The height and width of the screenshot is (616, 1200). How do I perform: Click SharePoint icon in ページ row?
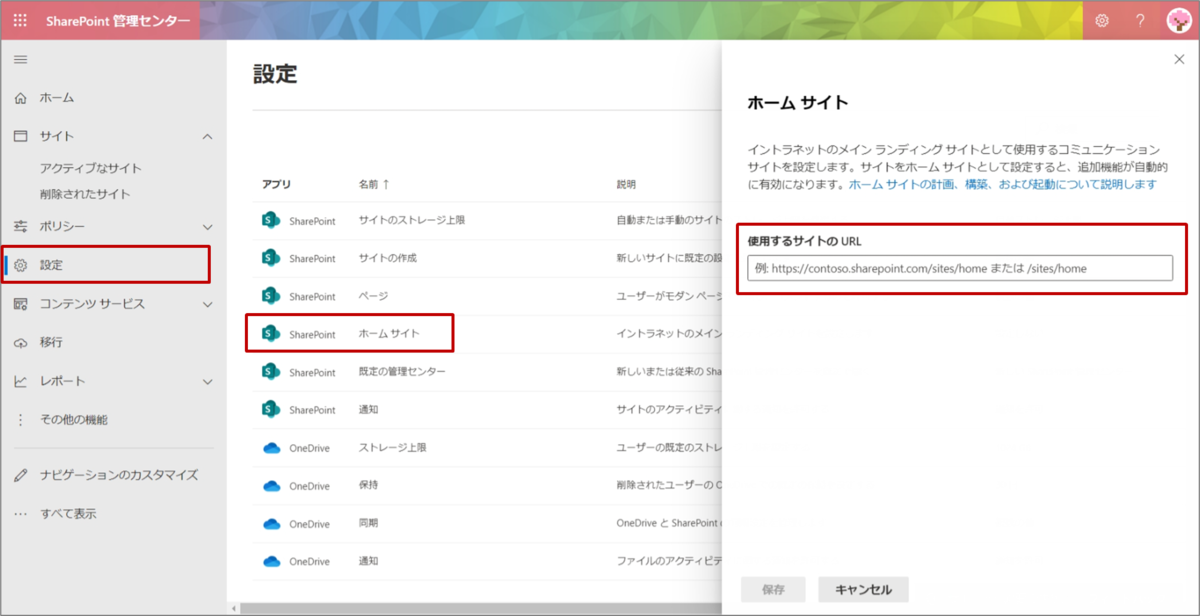tap(270, 296)
